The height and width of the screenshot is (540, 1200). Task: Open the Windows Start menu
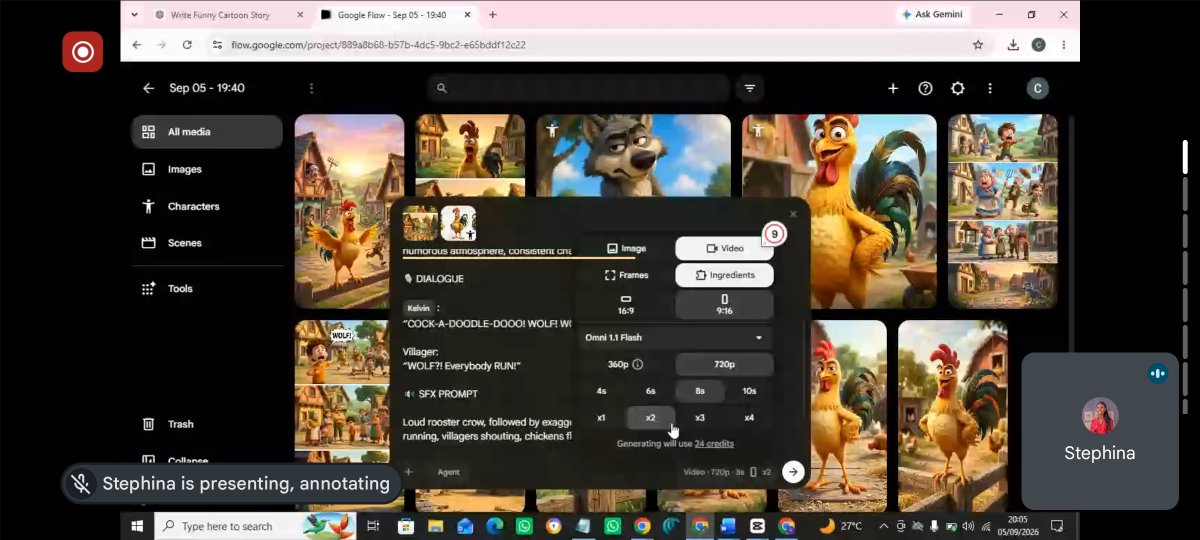(137, 526)
